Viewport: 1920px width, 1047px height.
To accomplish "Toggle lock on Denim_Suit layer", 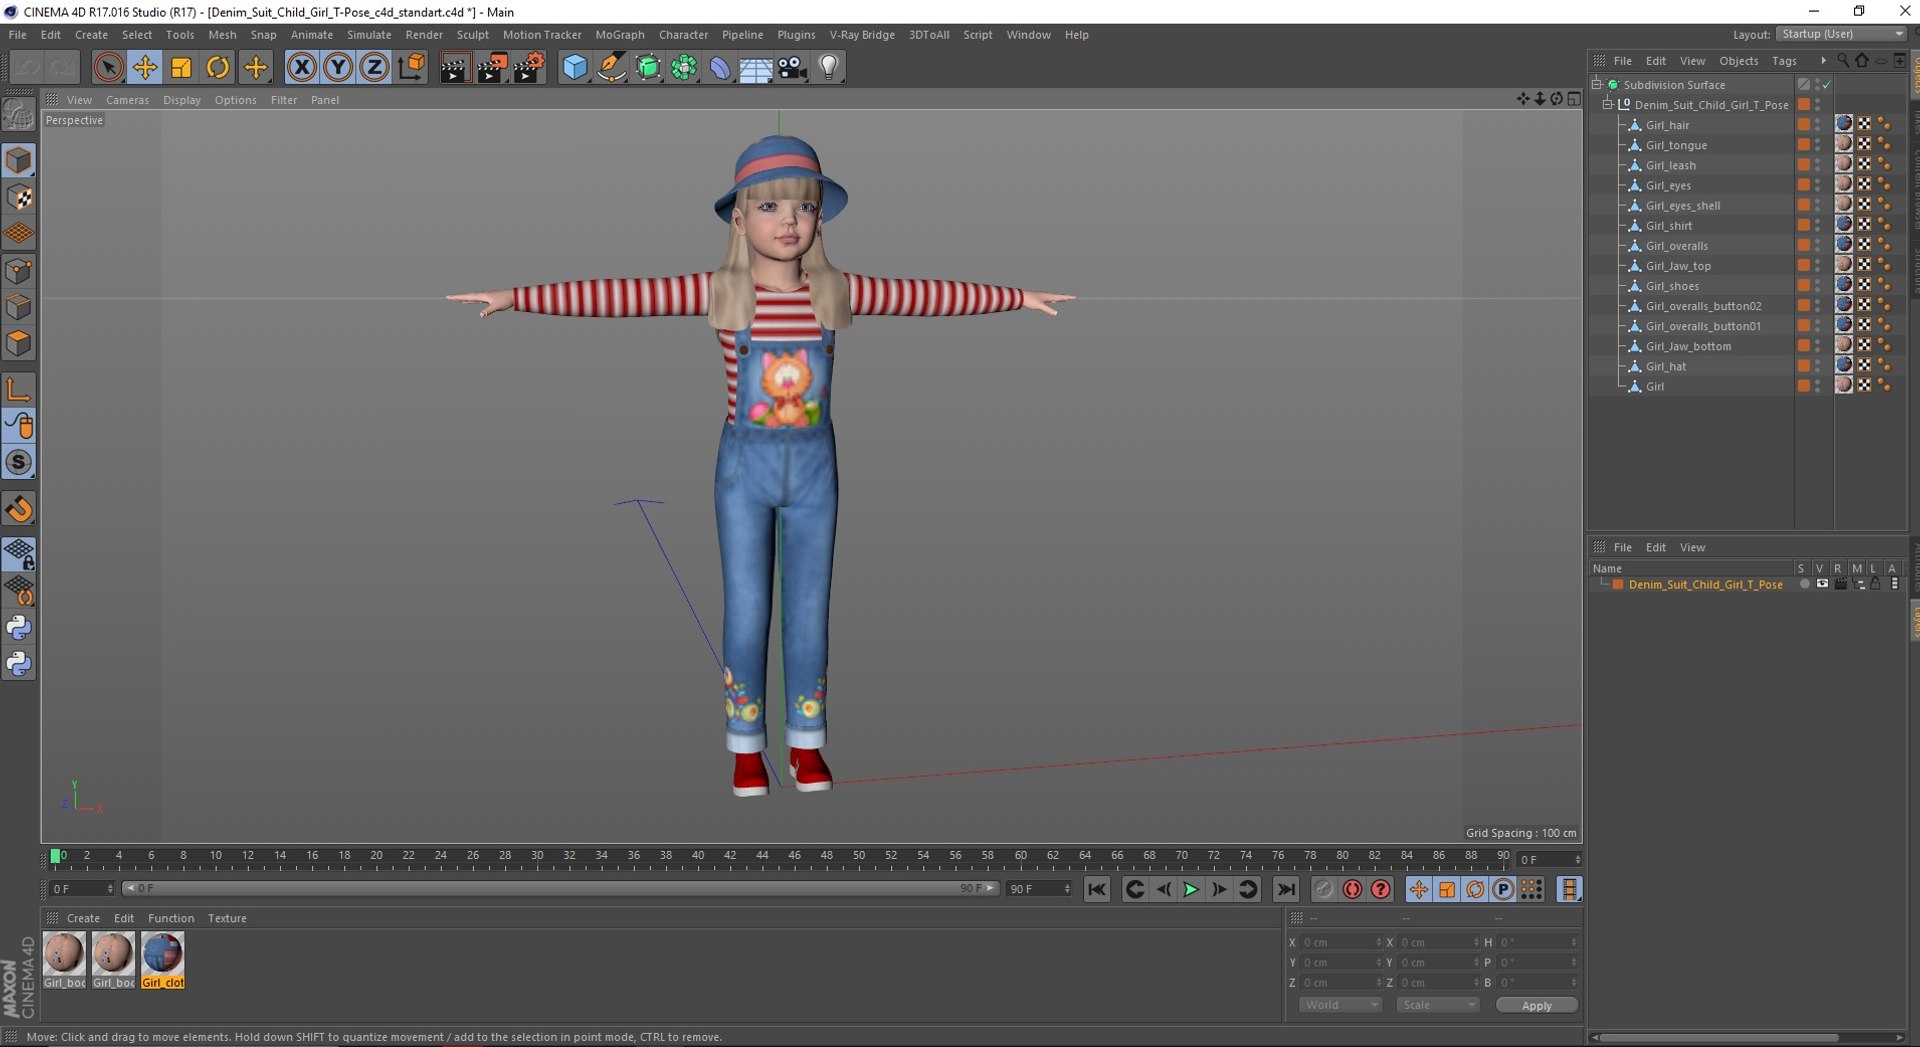I will [x=1876, y=584].
